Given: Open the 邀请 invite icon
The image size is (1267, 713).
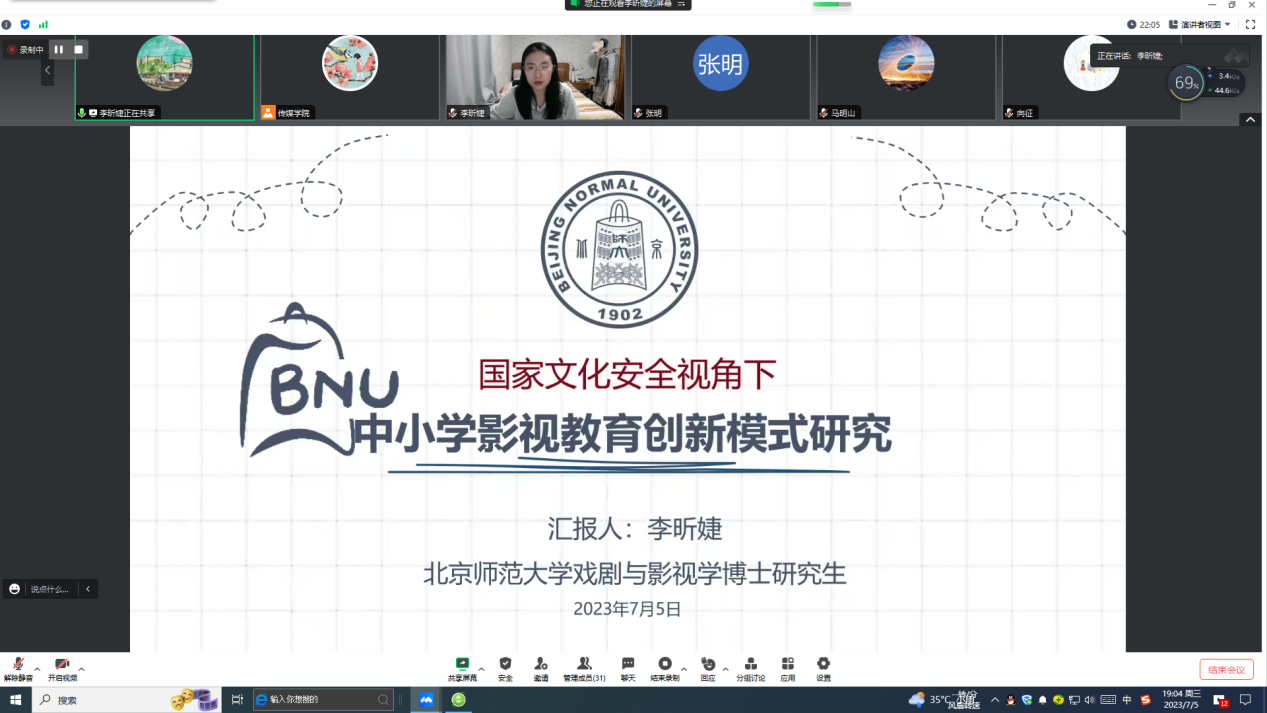Looking at the screenshot, I should (541, 668).
